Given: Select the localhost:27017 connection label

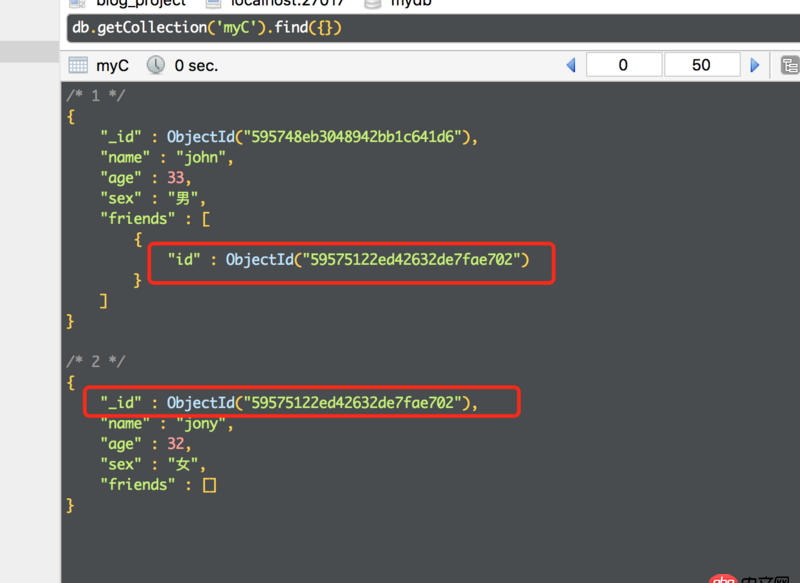Looking at the screenshot, I should pos(287,3).
